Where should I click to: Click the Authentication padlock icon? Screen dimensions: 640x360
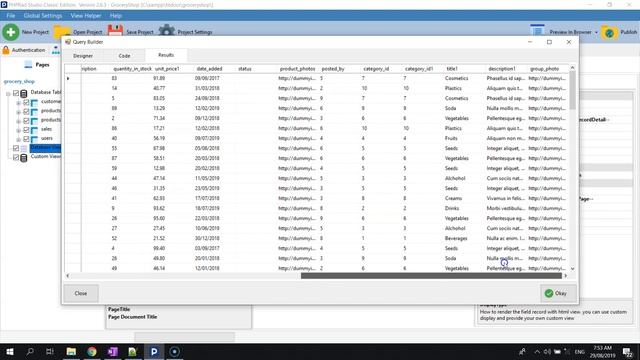click(x=6, y=50)
